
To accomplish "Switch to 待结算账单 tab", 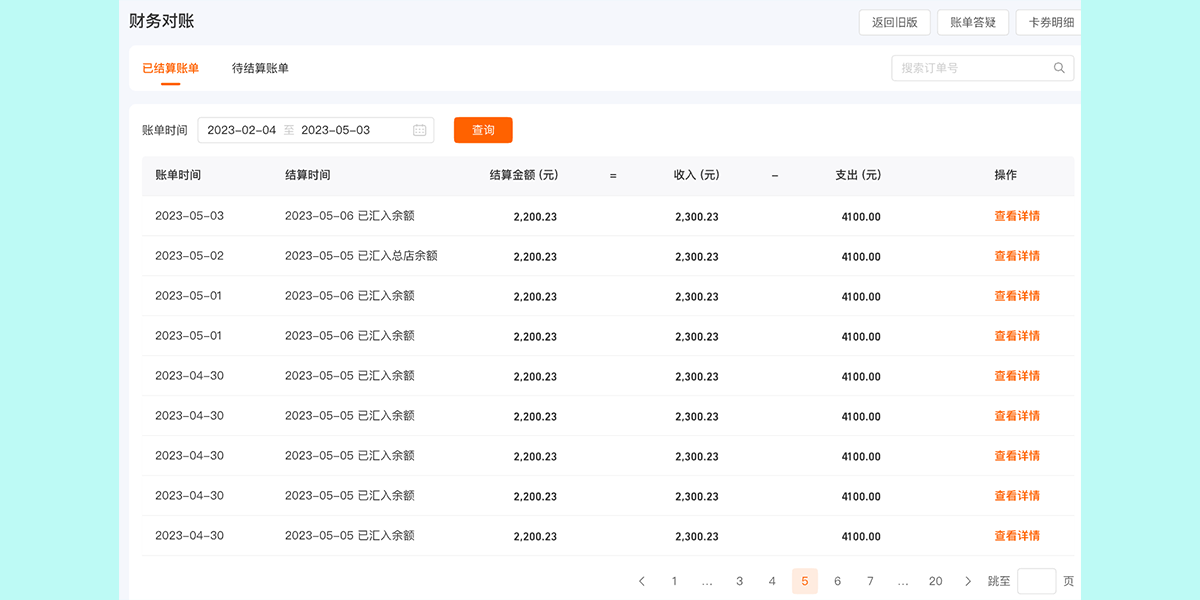I will tap(260, 68).
